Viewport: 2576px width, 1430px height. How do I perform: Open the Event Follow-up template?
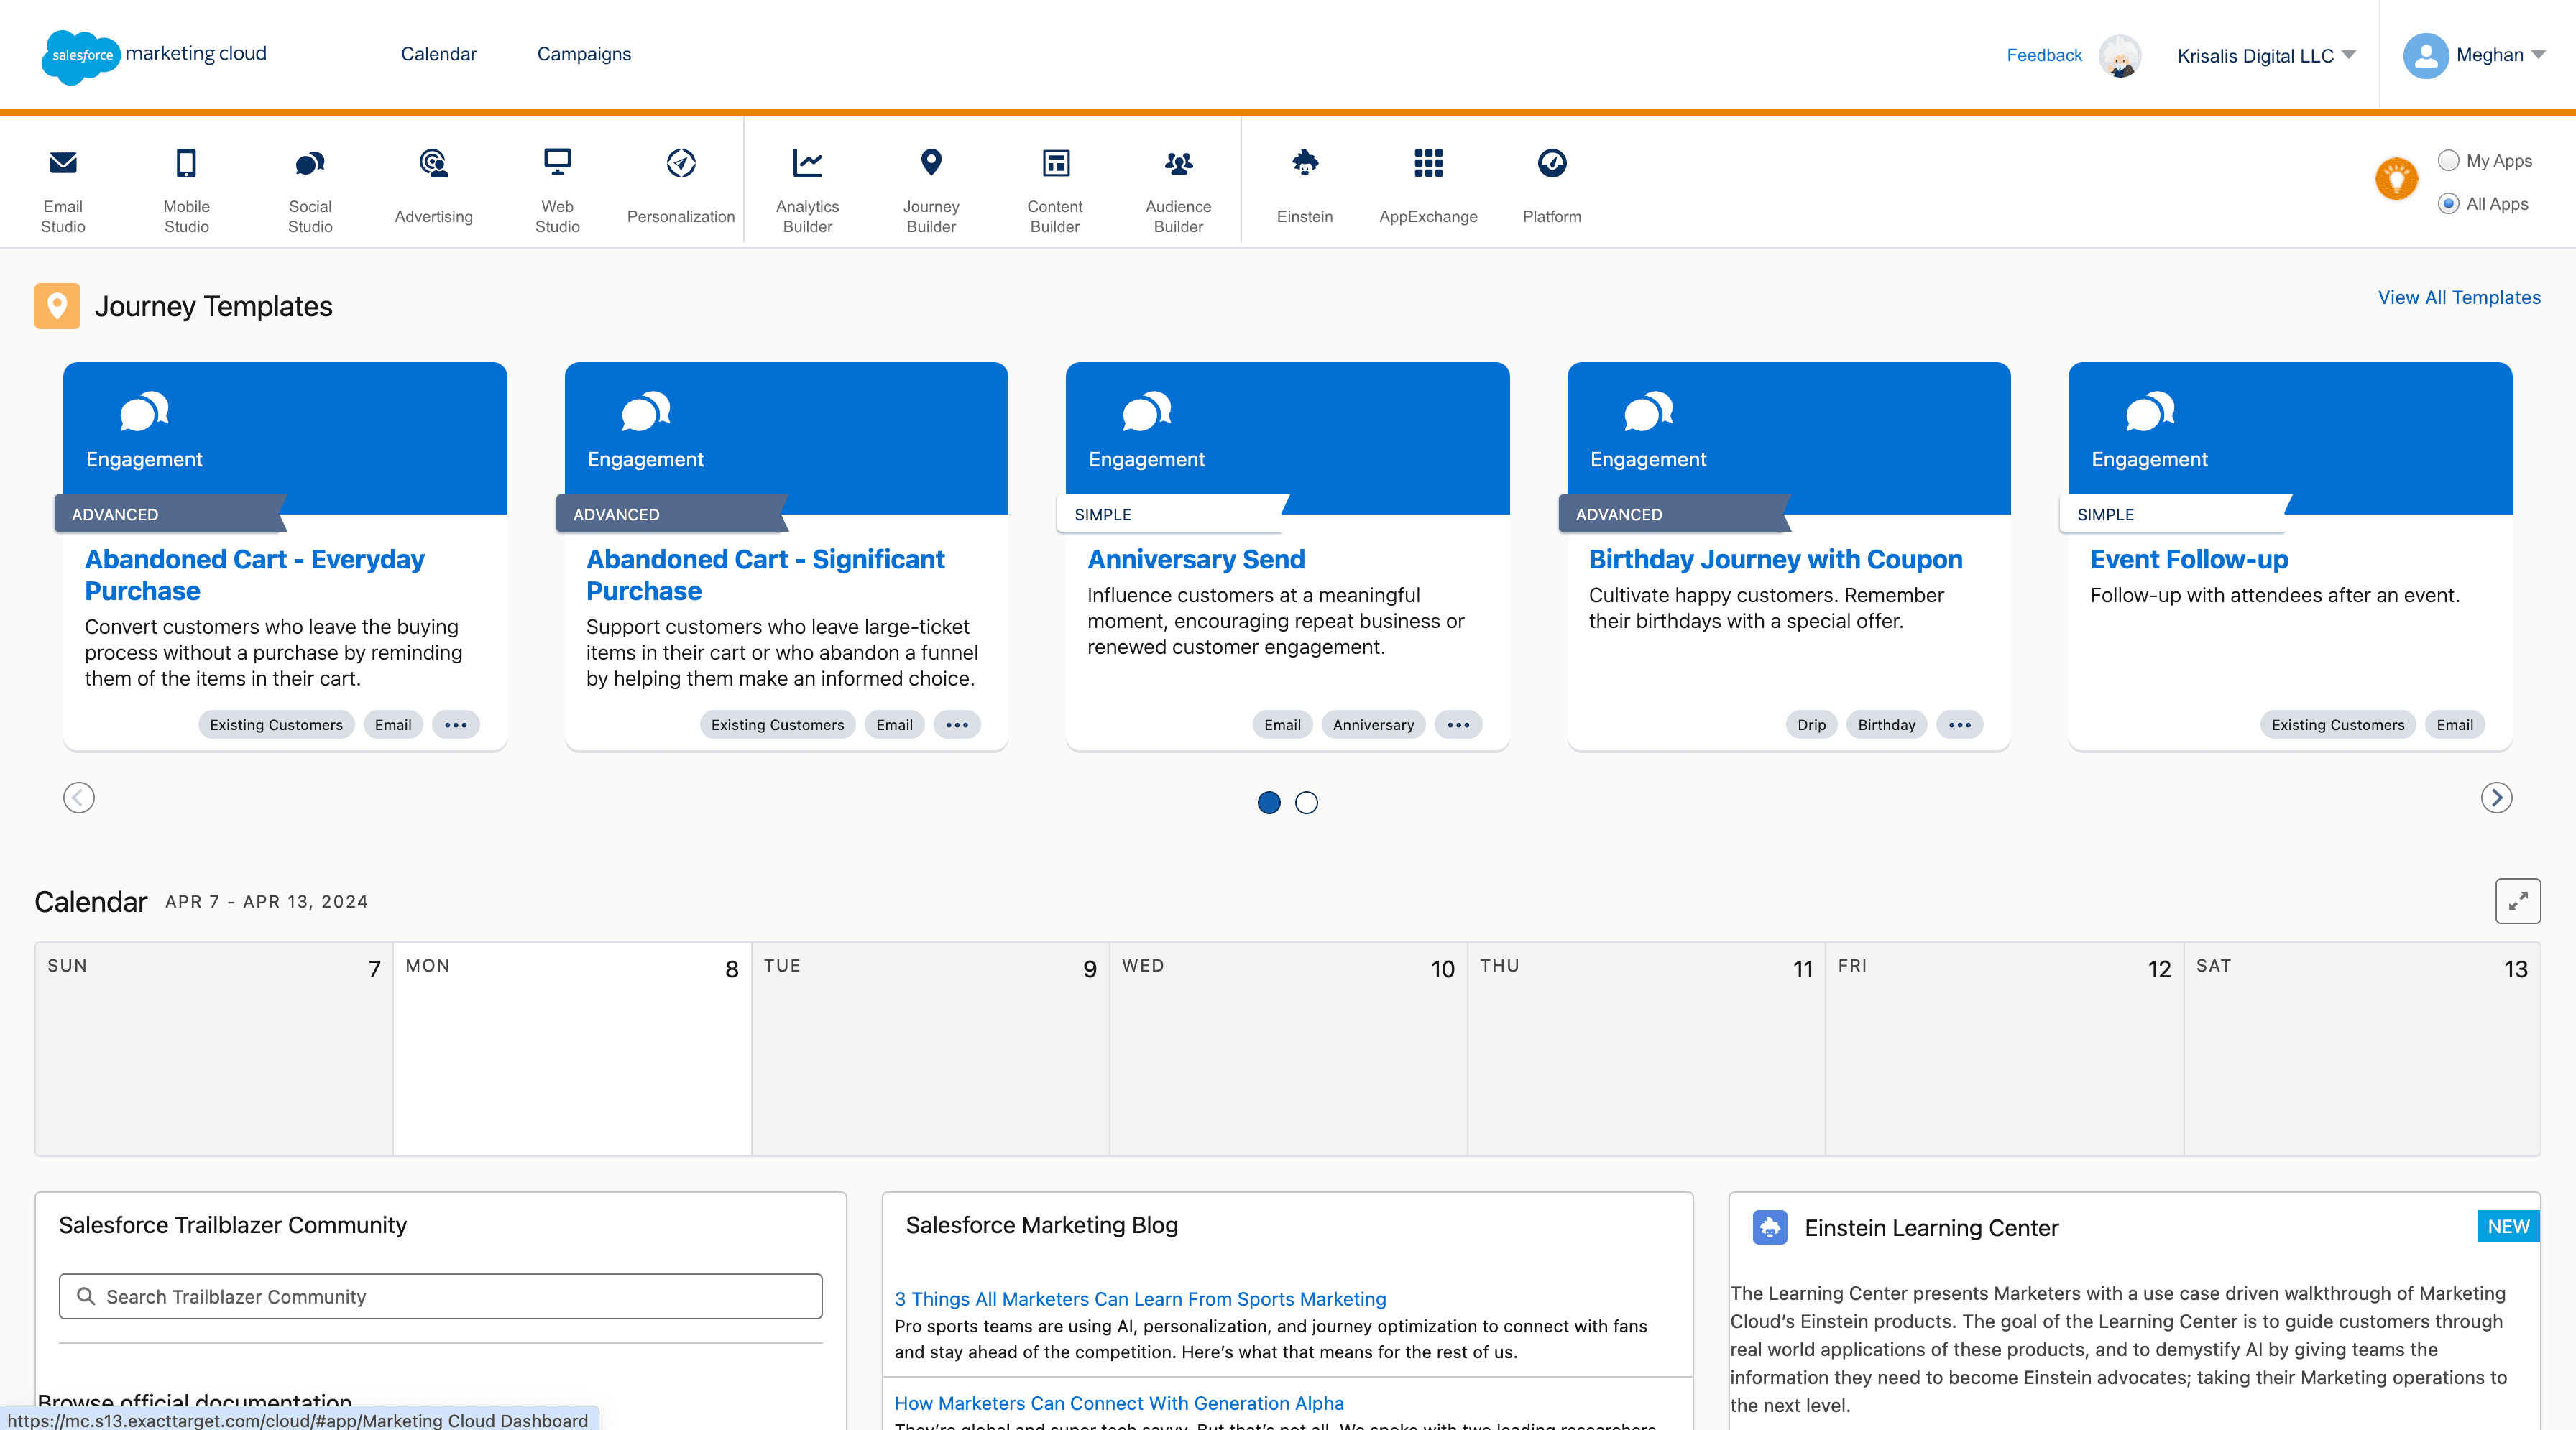click(2189, 559)
